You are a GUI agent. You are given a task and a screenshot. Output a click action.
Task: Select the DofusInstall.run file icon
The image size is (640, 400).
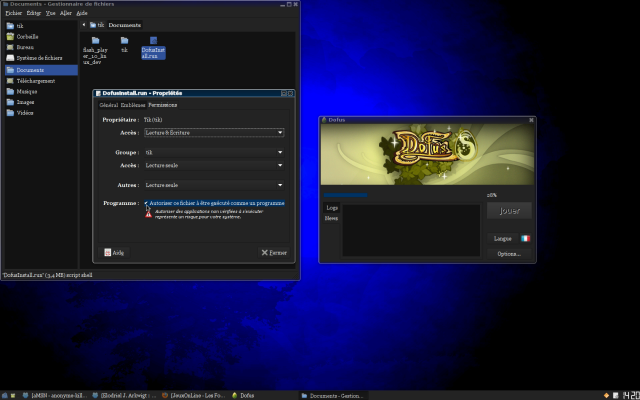tap(153, 42)
